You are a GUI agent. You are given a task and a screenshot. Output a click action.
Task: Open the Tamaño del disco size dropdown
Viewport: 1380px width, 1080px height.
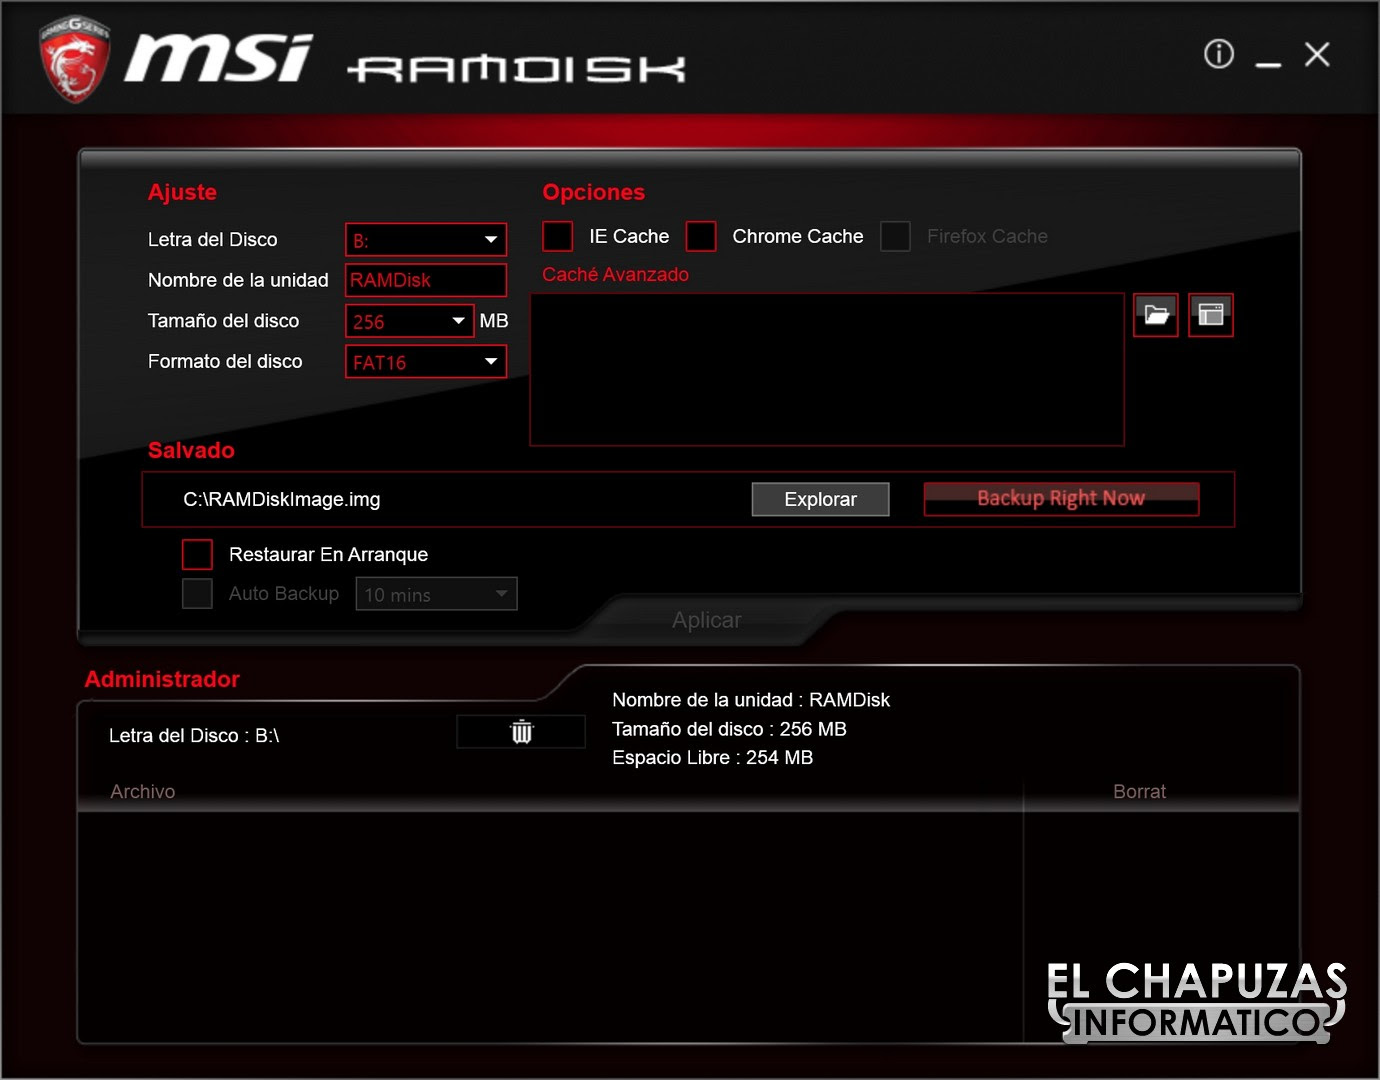click(410, 321)
